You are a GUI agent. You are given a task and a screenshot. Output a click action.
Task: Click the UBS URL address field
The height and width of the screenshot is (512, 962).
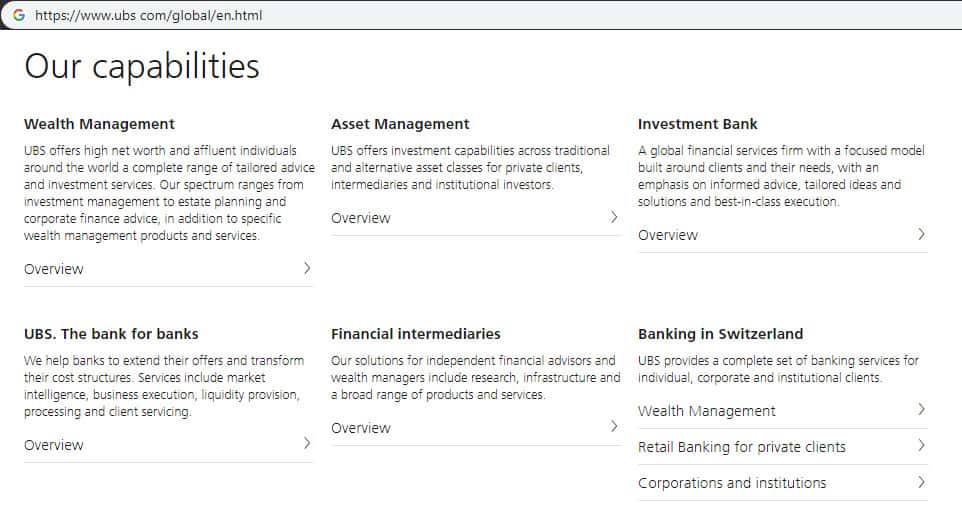[148, 16]
